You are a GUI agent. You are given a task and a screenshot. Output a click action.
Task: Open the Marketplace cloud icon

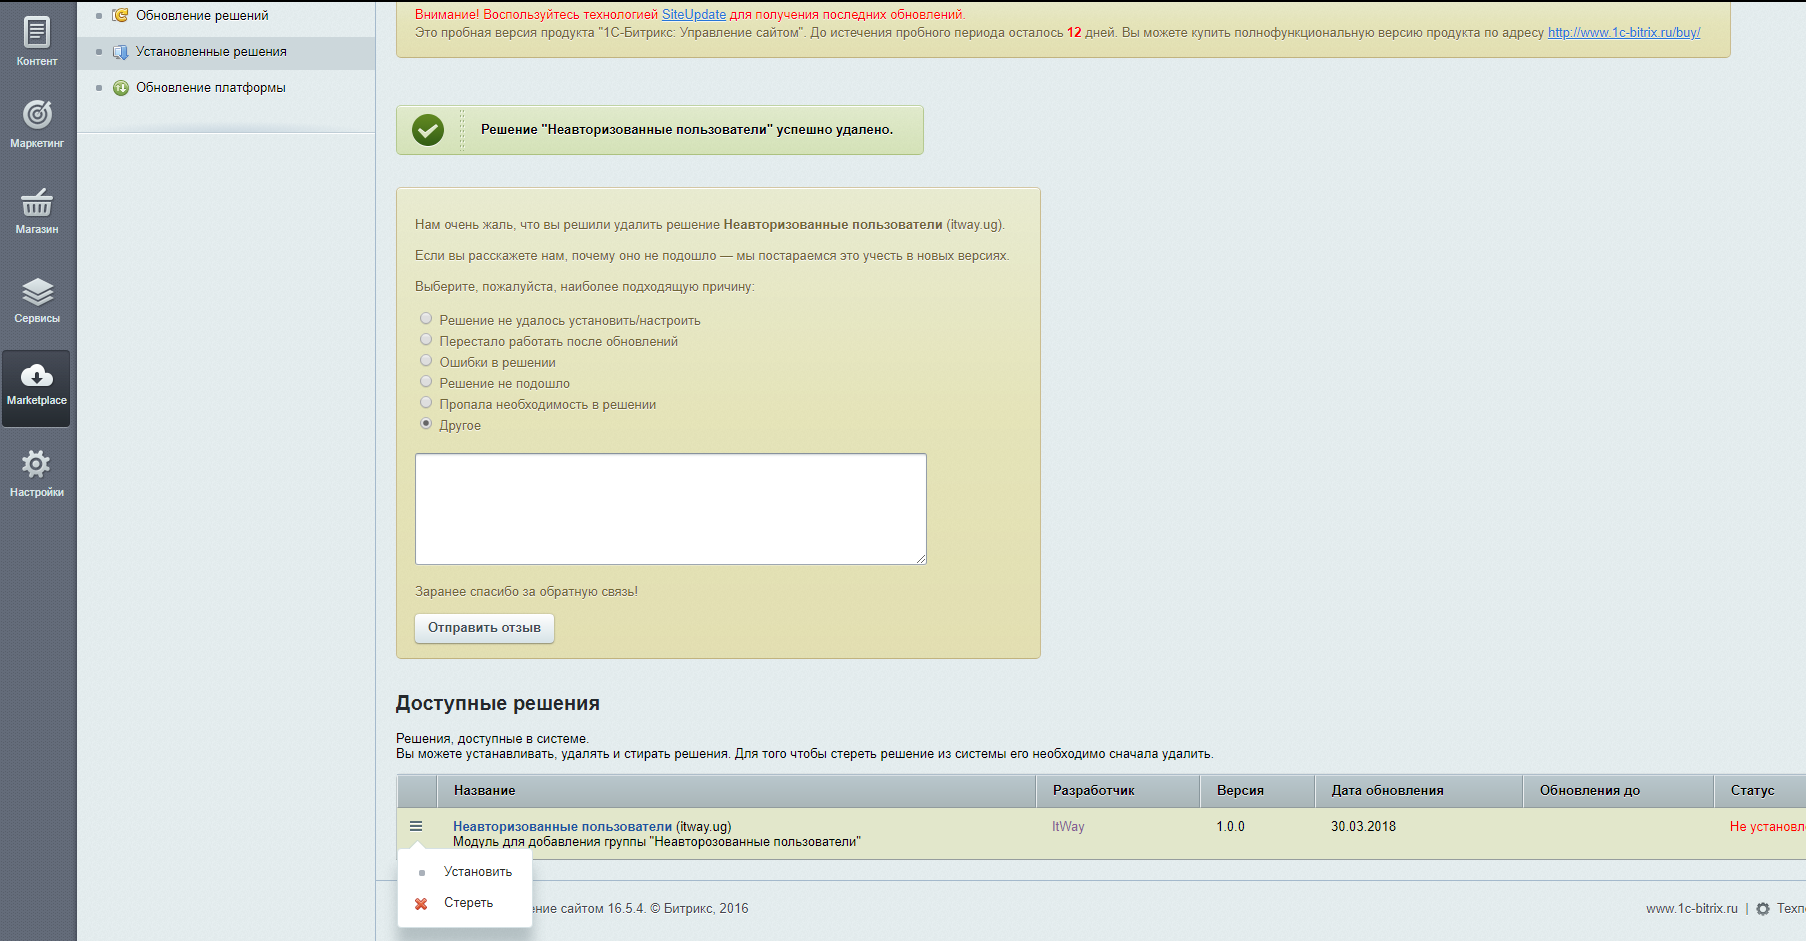[37, 376]
